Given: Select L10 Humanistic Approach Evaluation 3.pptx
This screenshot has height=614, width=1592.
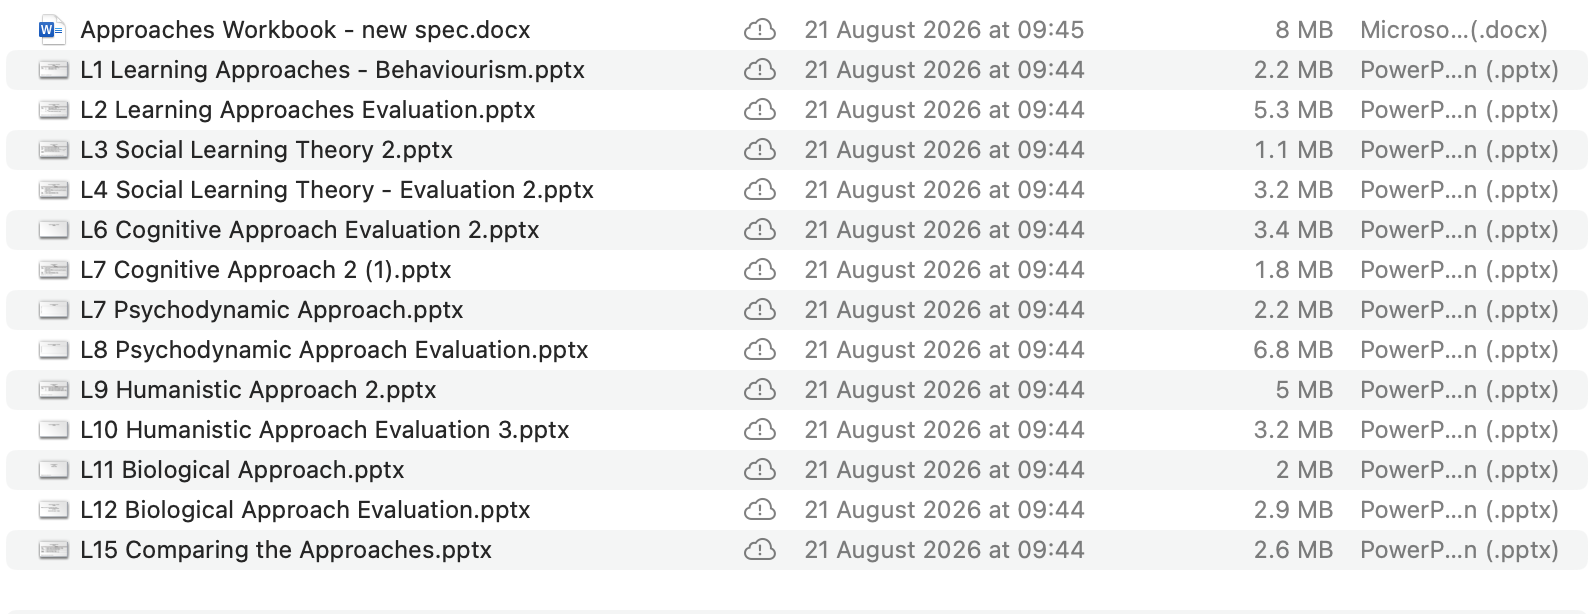Looking at the screenshot, I should point(796,430).
